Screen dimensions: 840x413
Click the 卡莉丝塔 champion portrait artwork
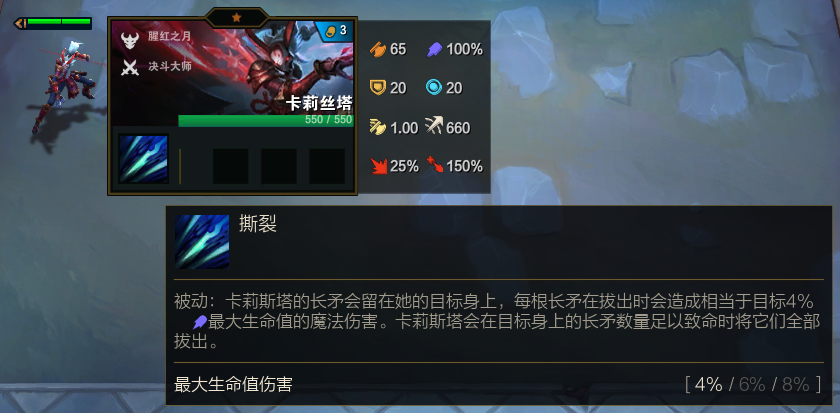click(232, 73)
